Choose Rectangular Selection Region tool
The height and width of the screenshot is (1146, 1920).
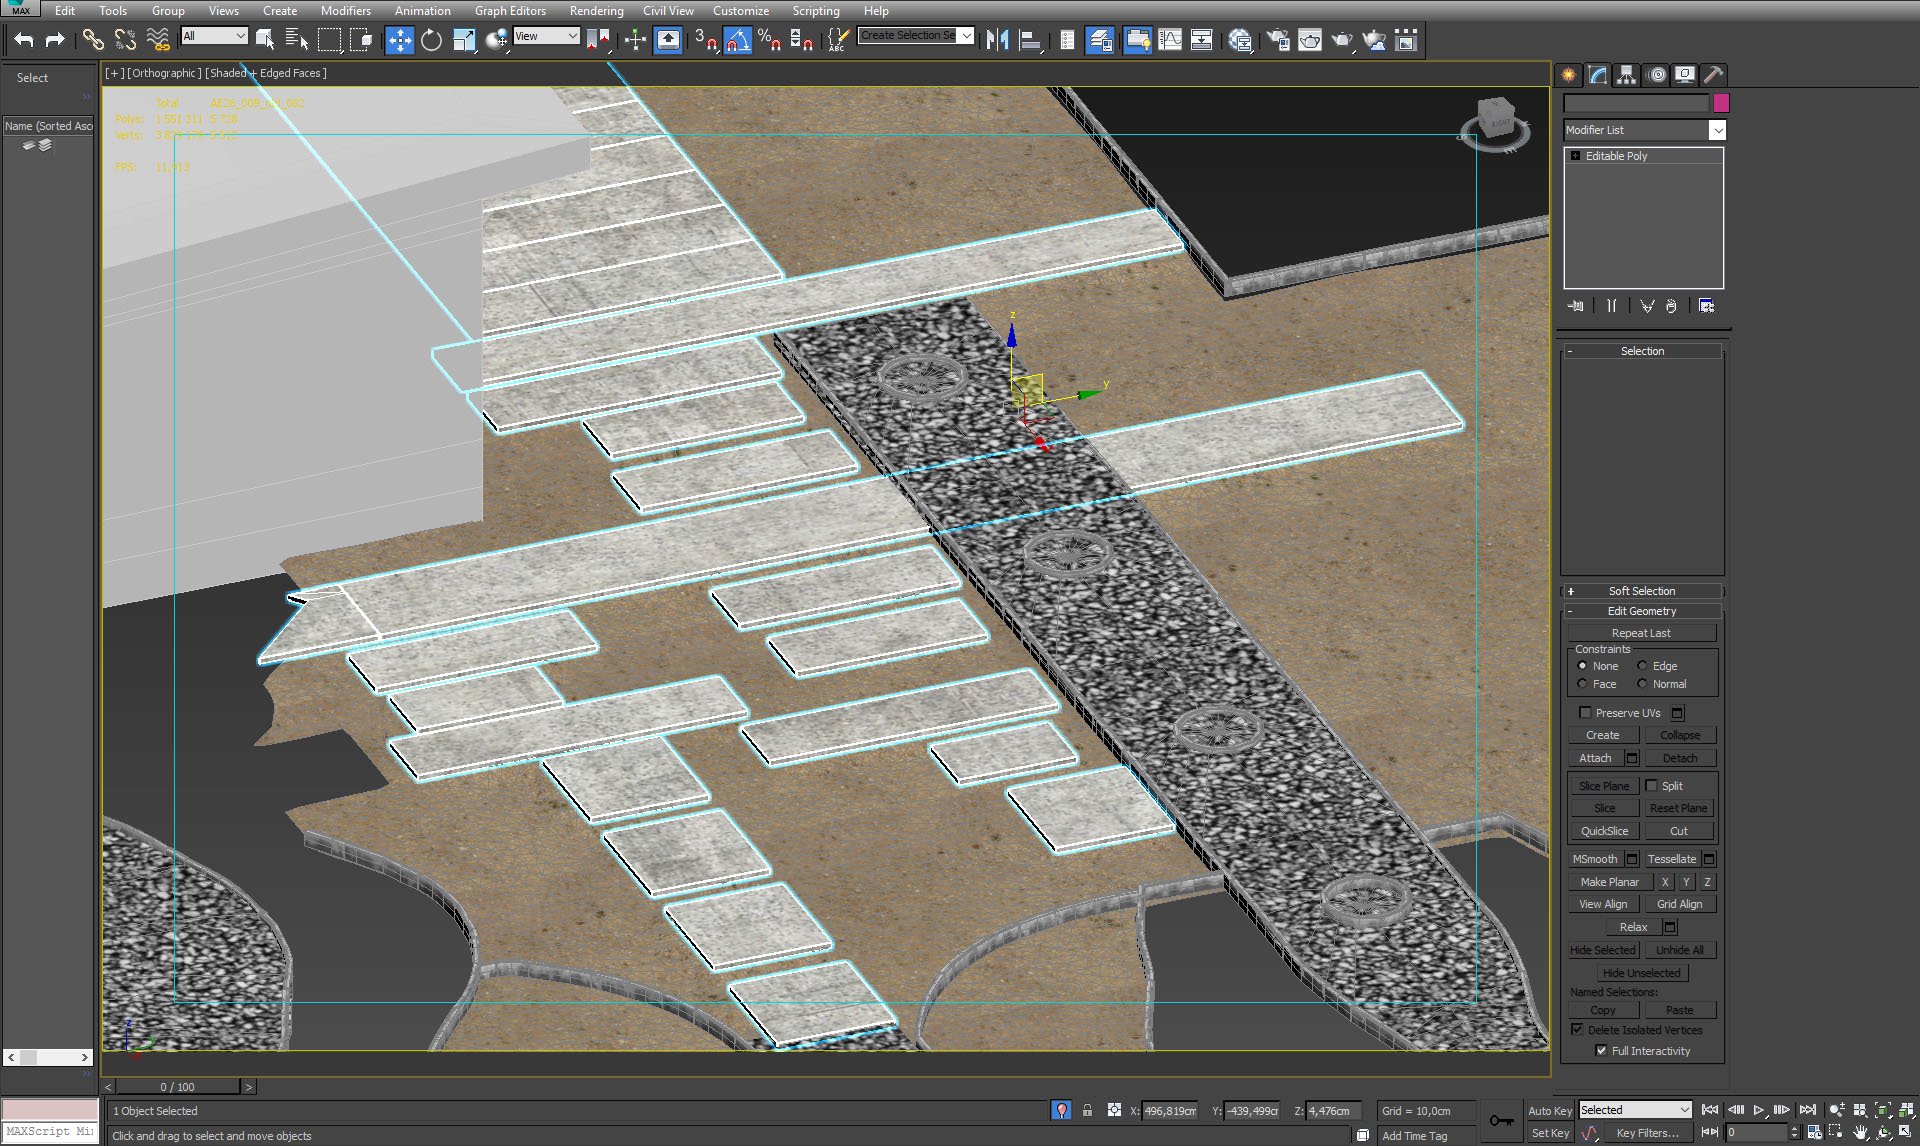[x=329, y=40]
